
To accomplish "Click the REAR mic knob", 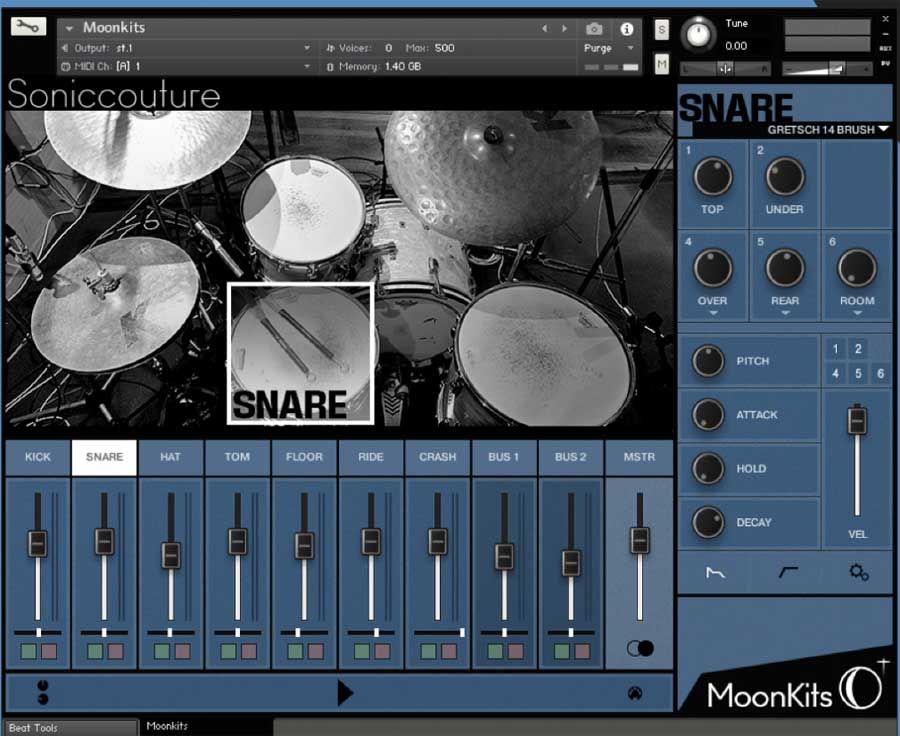I will [x=785, y=268].
